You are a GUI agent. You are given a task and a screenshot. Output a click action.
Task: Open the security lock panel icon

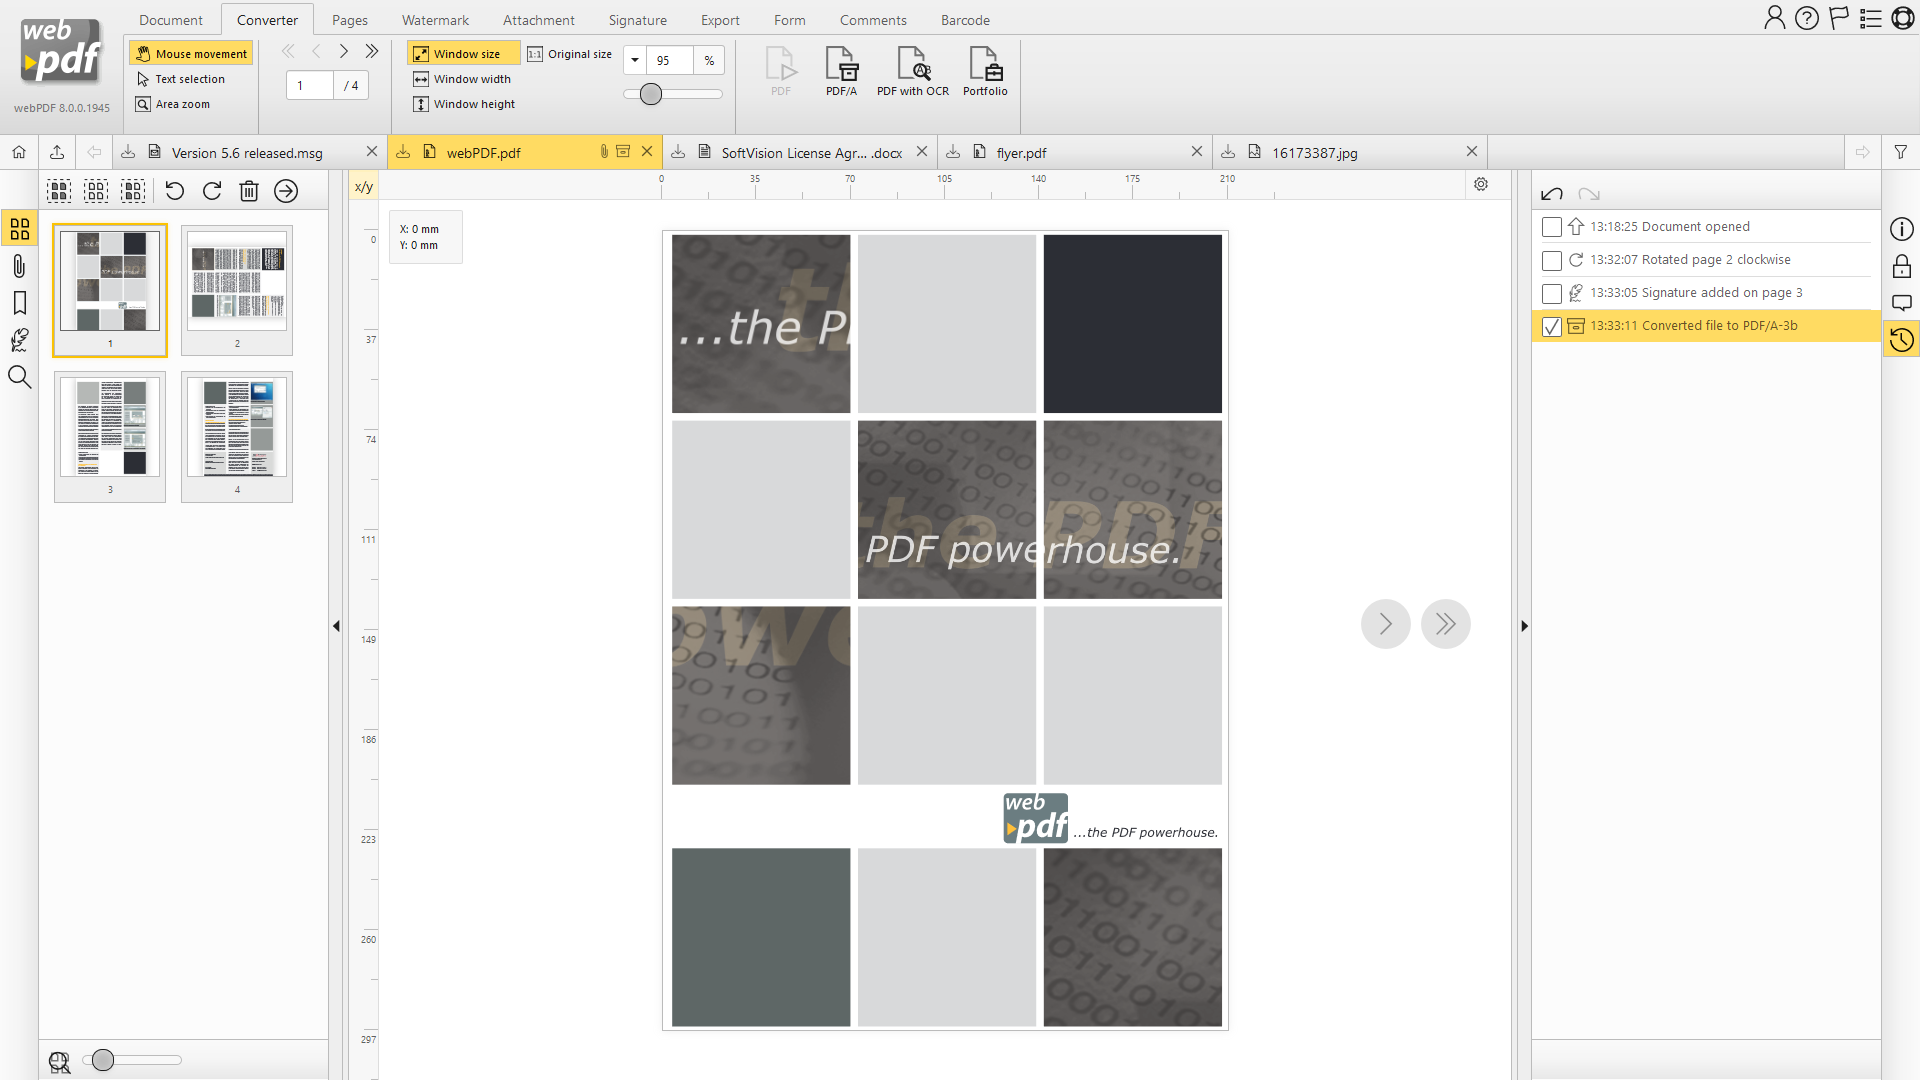point(1901,266)
